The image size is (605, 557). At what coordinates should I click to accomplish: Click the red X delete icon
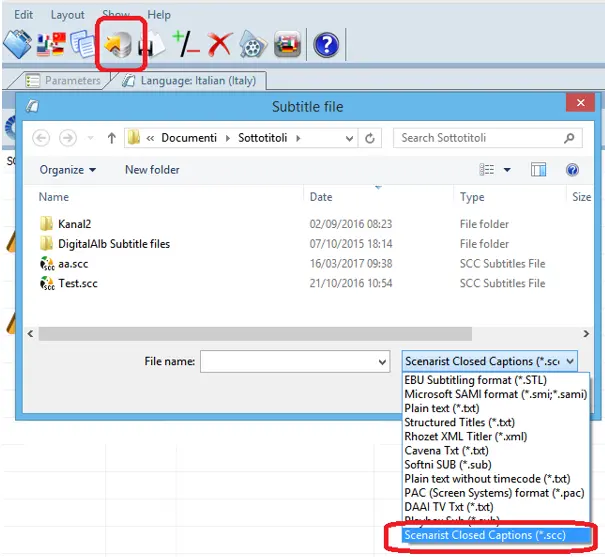[x=220, y=44]
